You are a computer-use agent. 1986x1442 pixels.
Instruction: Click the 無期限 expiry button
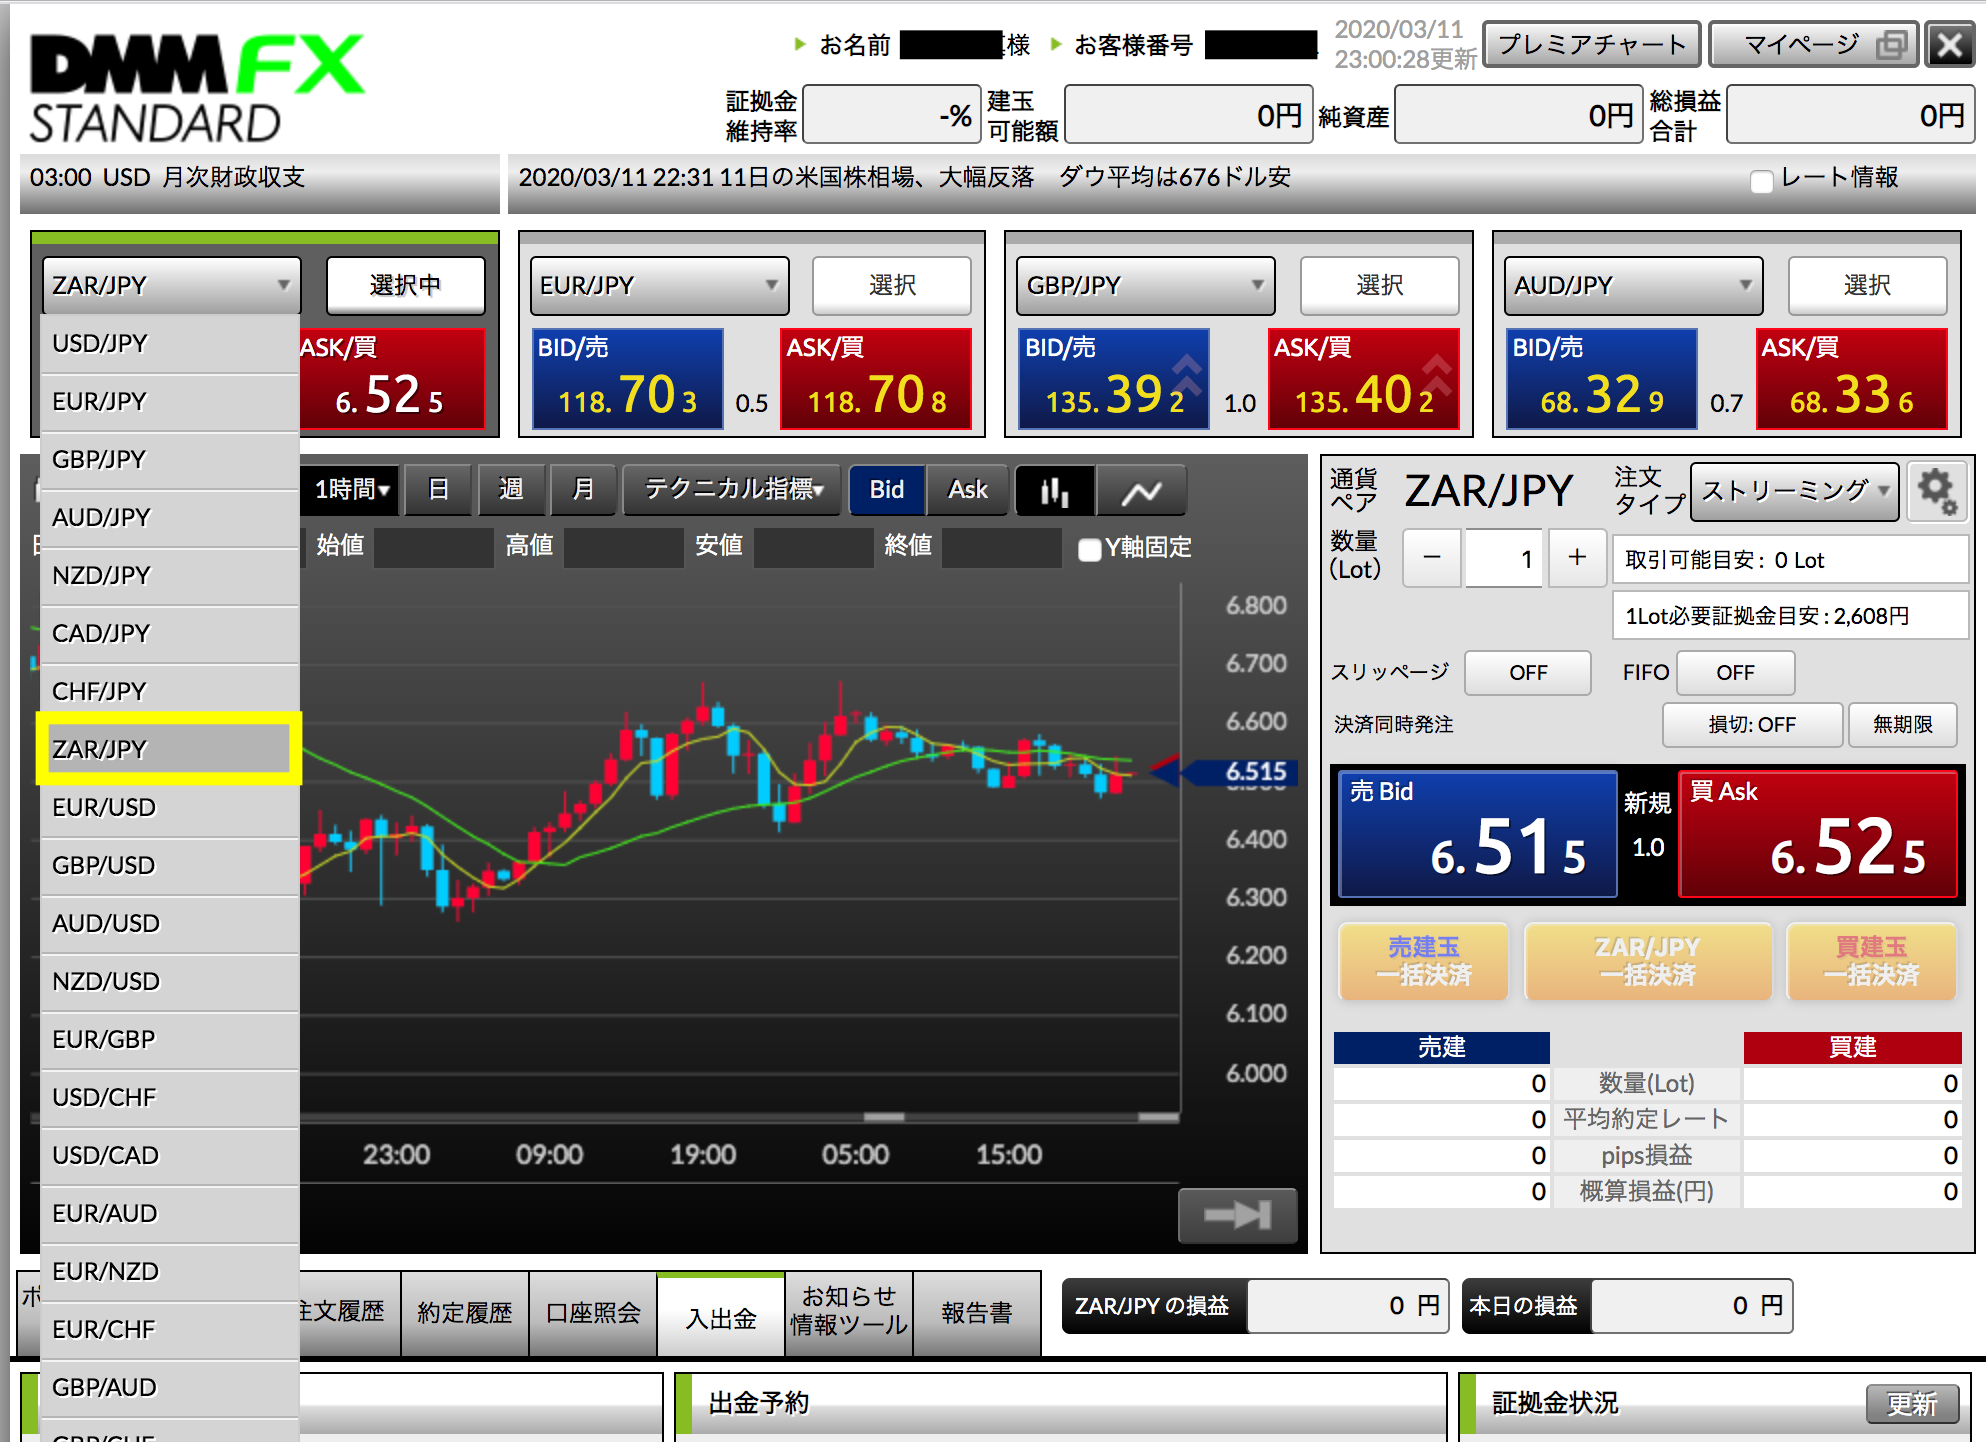1902,724
